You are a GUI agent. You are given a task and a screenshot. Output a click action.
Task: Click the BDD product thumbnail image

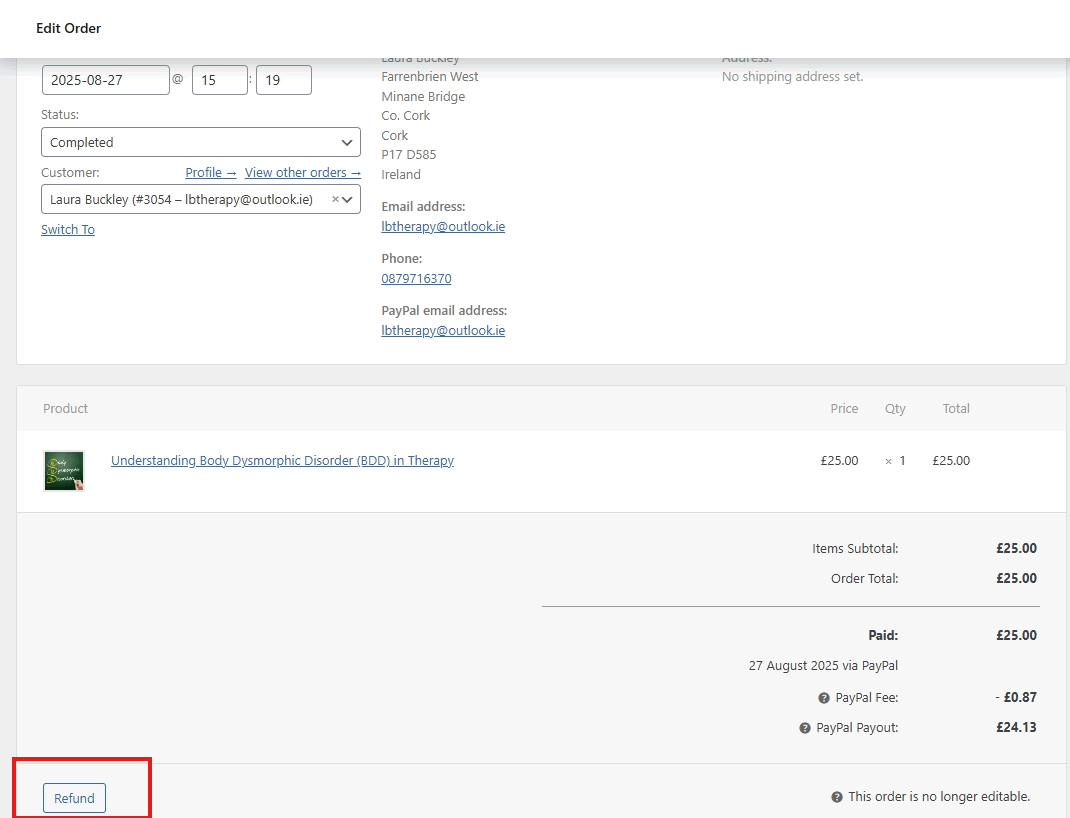pyautogui.click(x=64, y=471)
